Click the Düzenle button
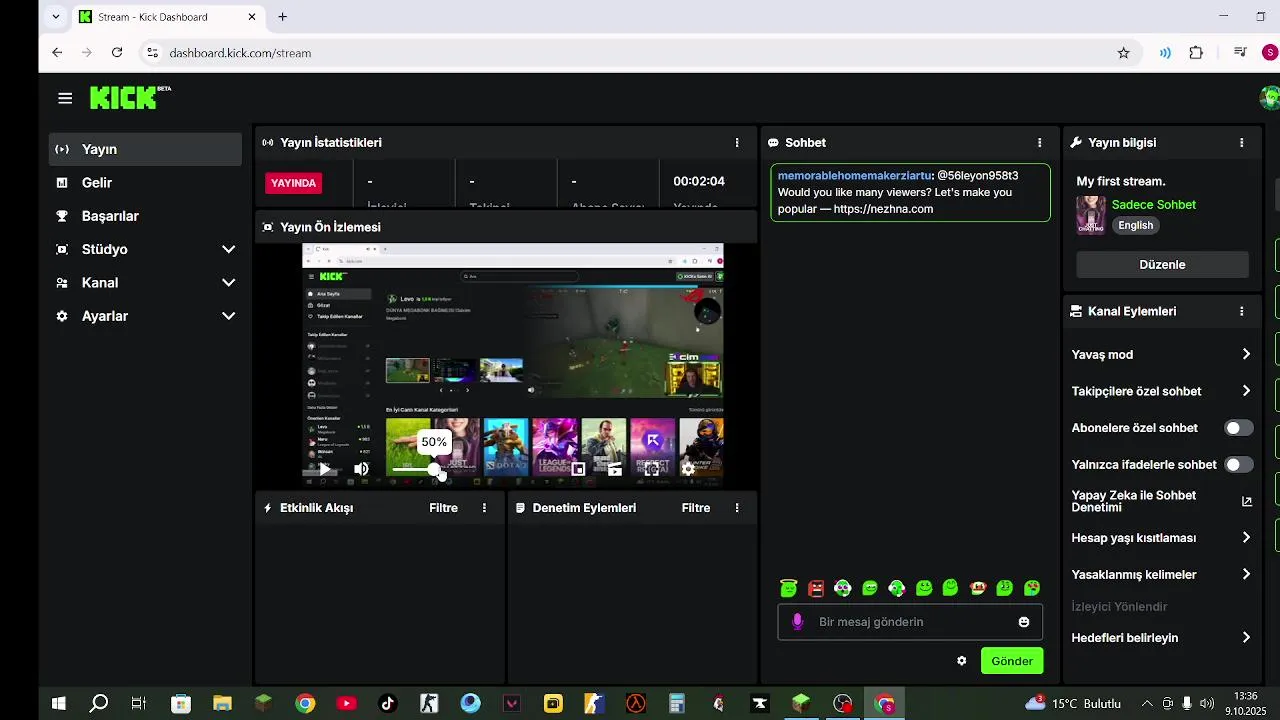 [x=1162, y=265]
